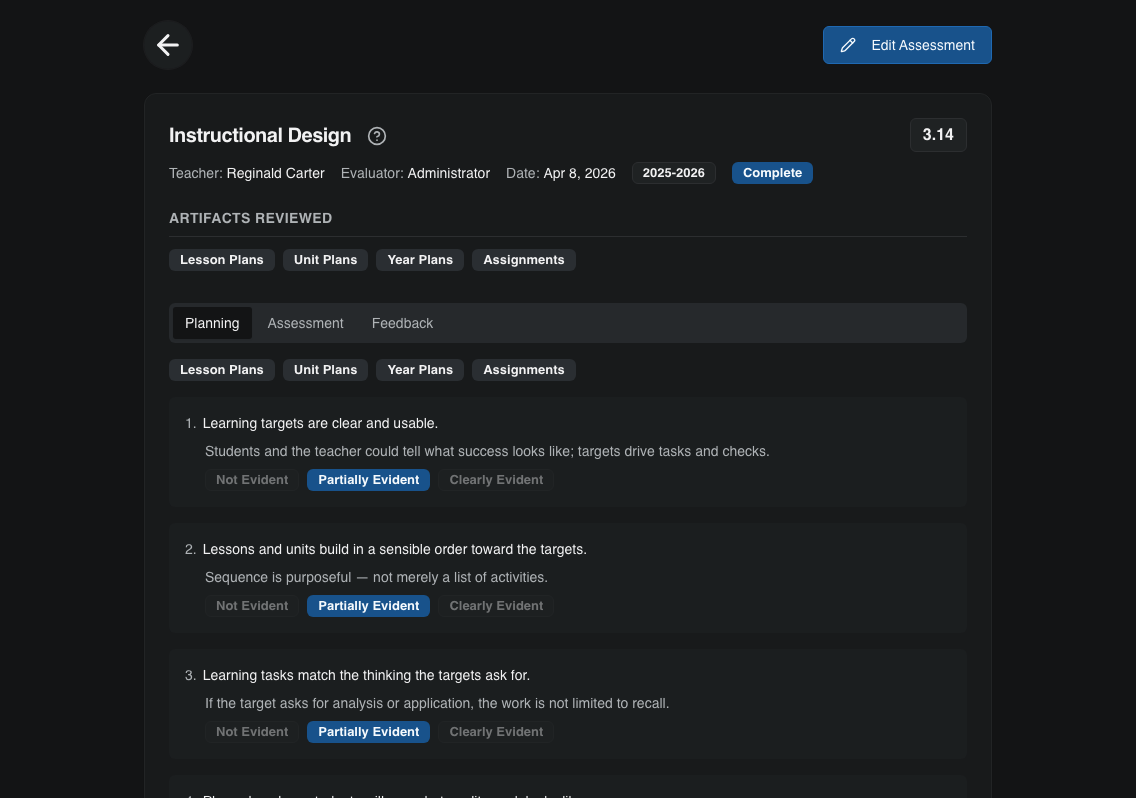Click the Assignments chip below the tabs
This screenshot has width=1136, height=798.
click(524, 370)
